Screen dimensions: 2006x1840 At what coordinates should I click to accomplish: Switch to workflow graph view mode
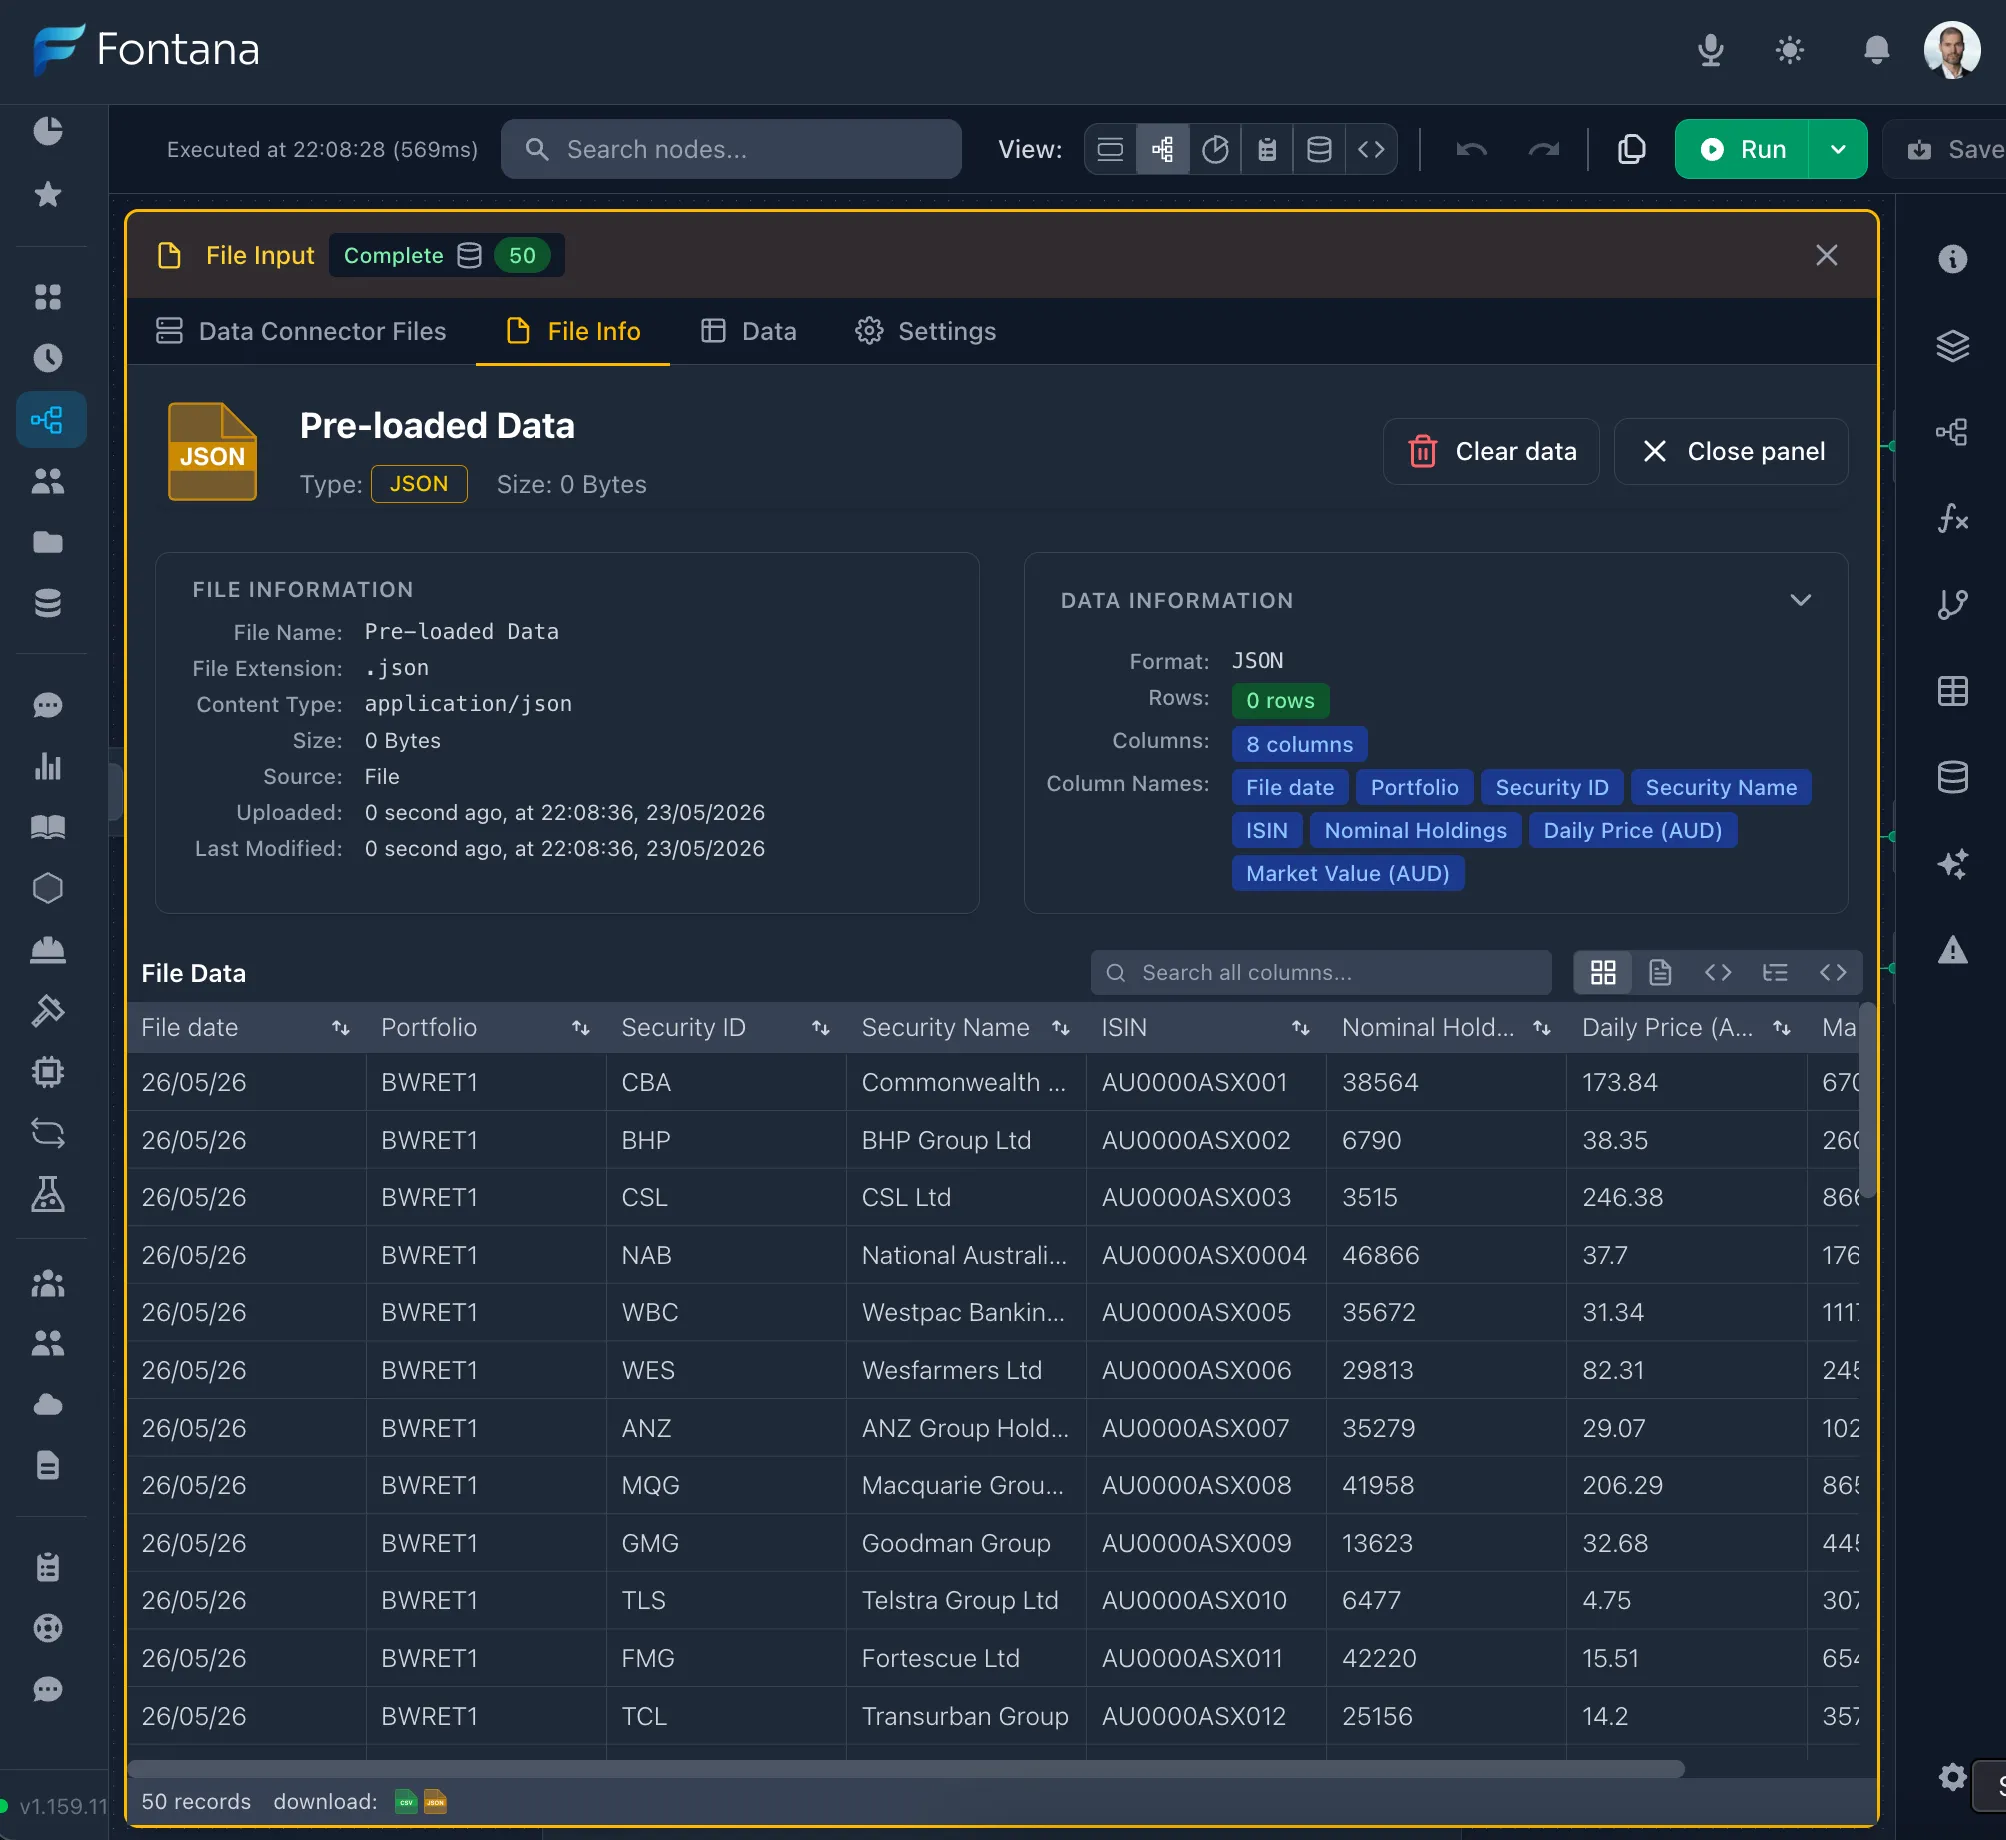[1162, 149]
